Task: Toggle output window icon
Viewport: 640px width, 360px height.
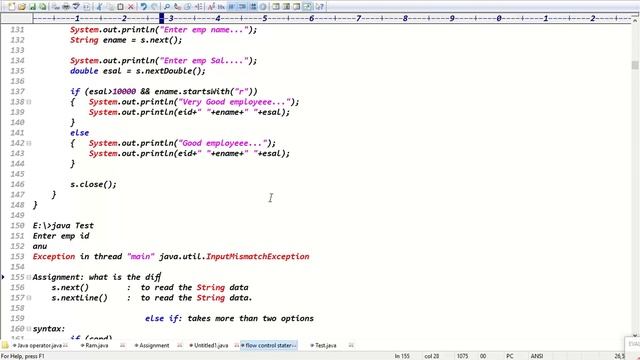Action: [x=286, y=7]
